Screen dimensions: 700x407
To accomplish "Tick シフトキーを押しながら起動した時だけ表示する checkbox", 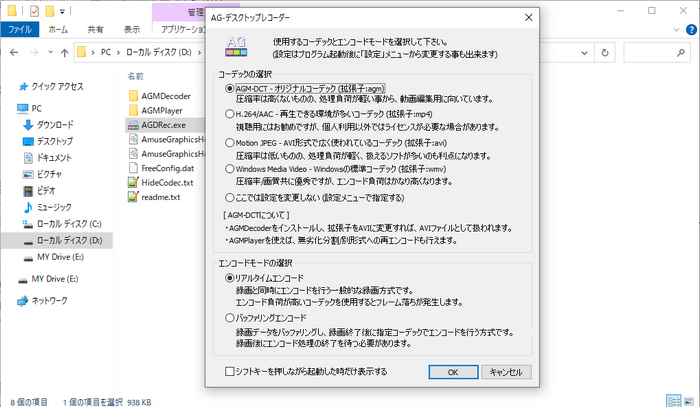I will 229,371.
